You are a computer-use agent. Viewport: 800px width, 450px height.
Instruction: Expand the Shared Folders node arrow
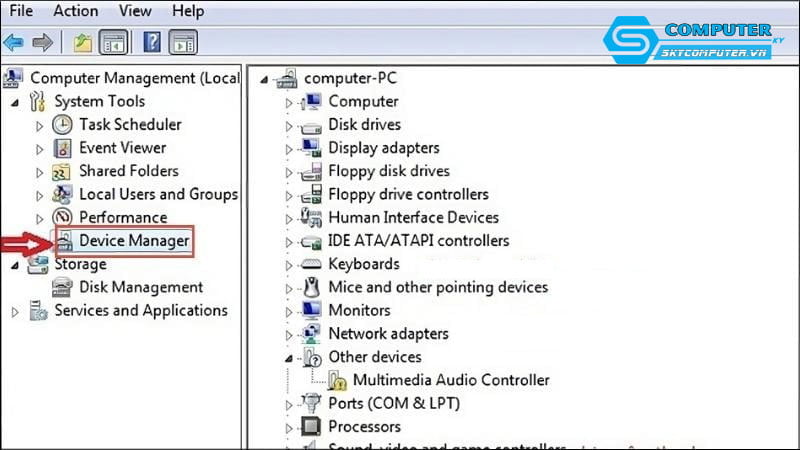click(39, 172)
